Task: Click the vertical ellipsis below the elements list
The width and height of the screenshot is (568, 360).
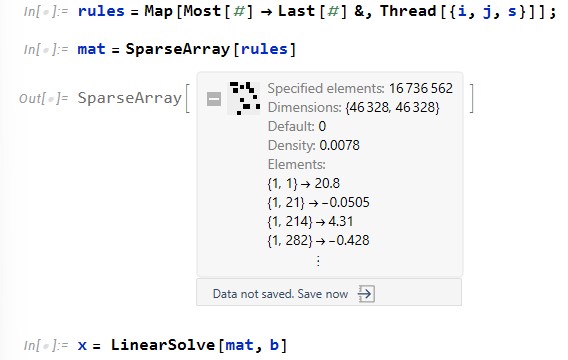Action: pos(318,261)
